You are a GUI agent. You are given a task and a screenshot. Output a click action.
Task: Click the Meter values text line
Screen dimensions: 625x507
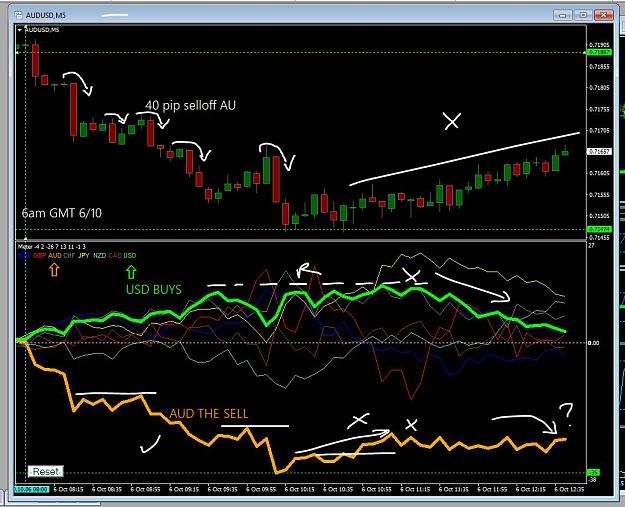(52, 247)
